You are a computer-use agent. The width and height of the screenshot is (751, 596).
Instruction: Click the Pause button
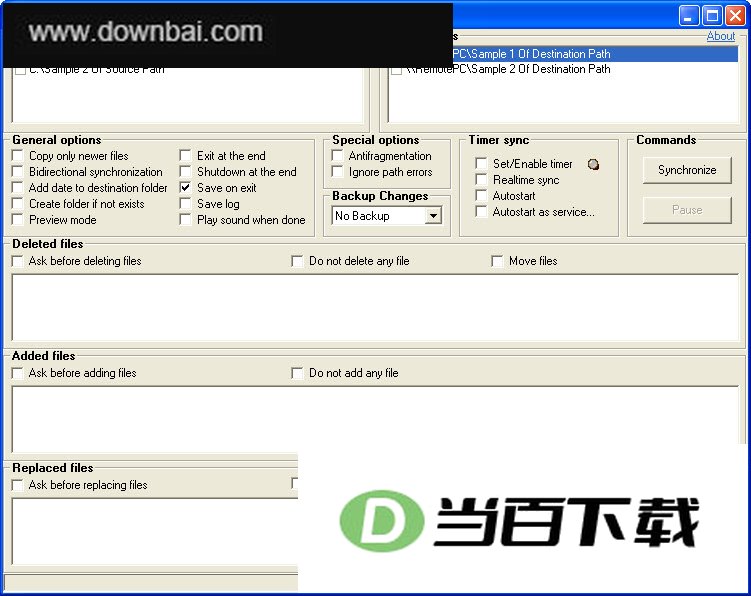687,210
